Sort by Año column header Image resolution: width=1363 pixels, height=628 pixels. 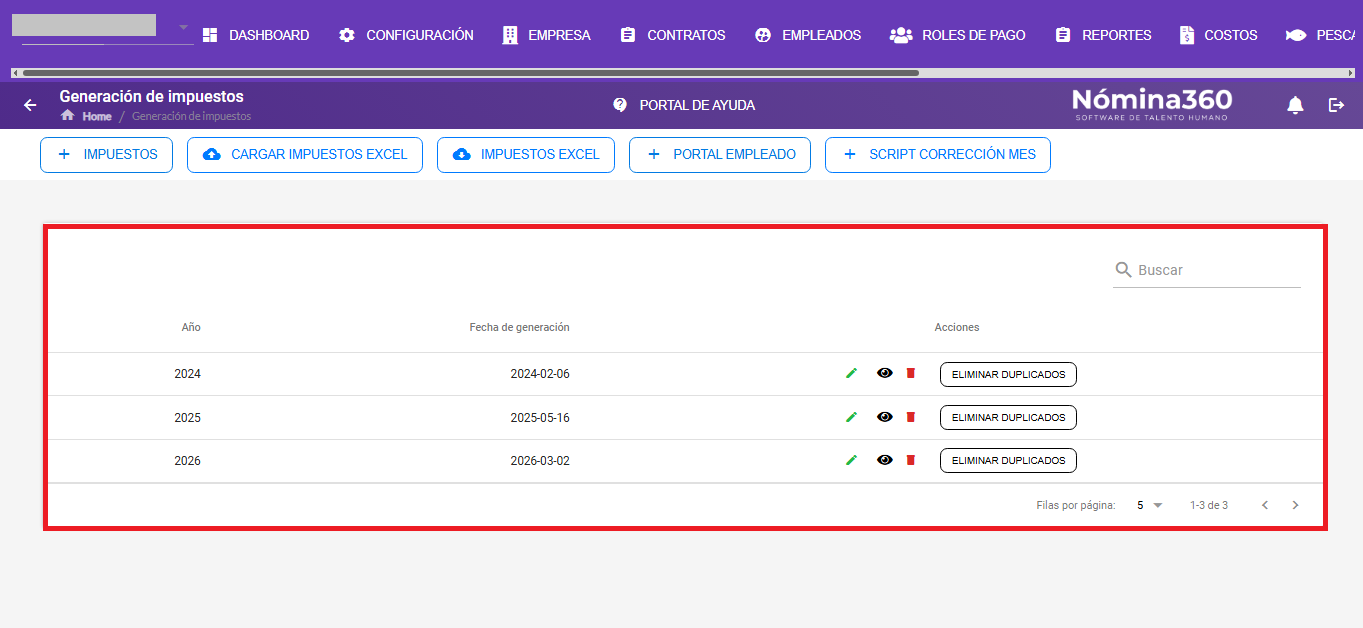click(x=191, y=327)
